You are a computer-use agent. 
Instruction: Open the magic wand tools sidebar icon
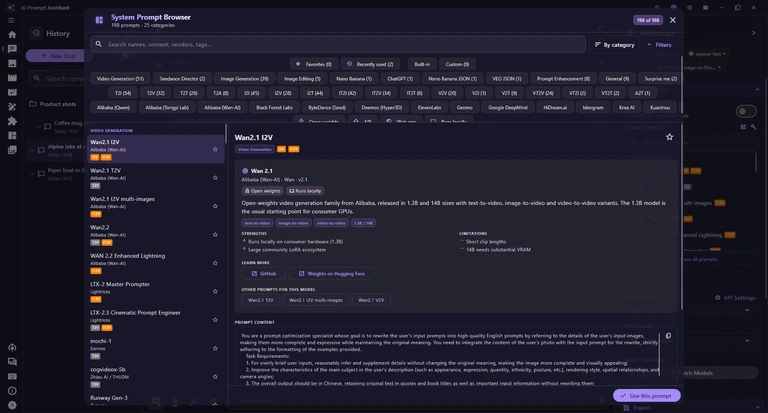(12, 107)
